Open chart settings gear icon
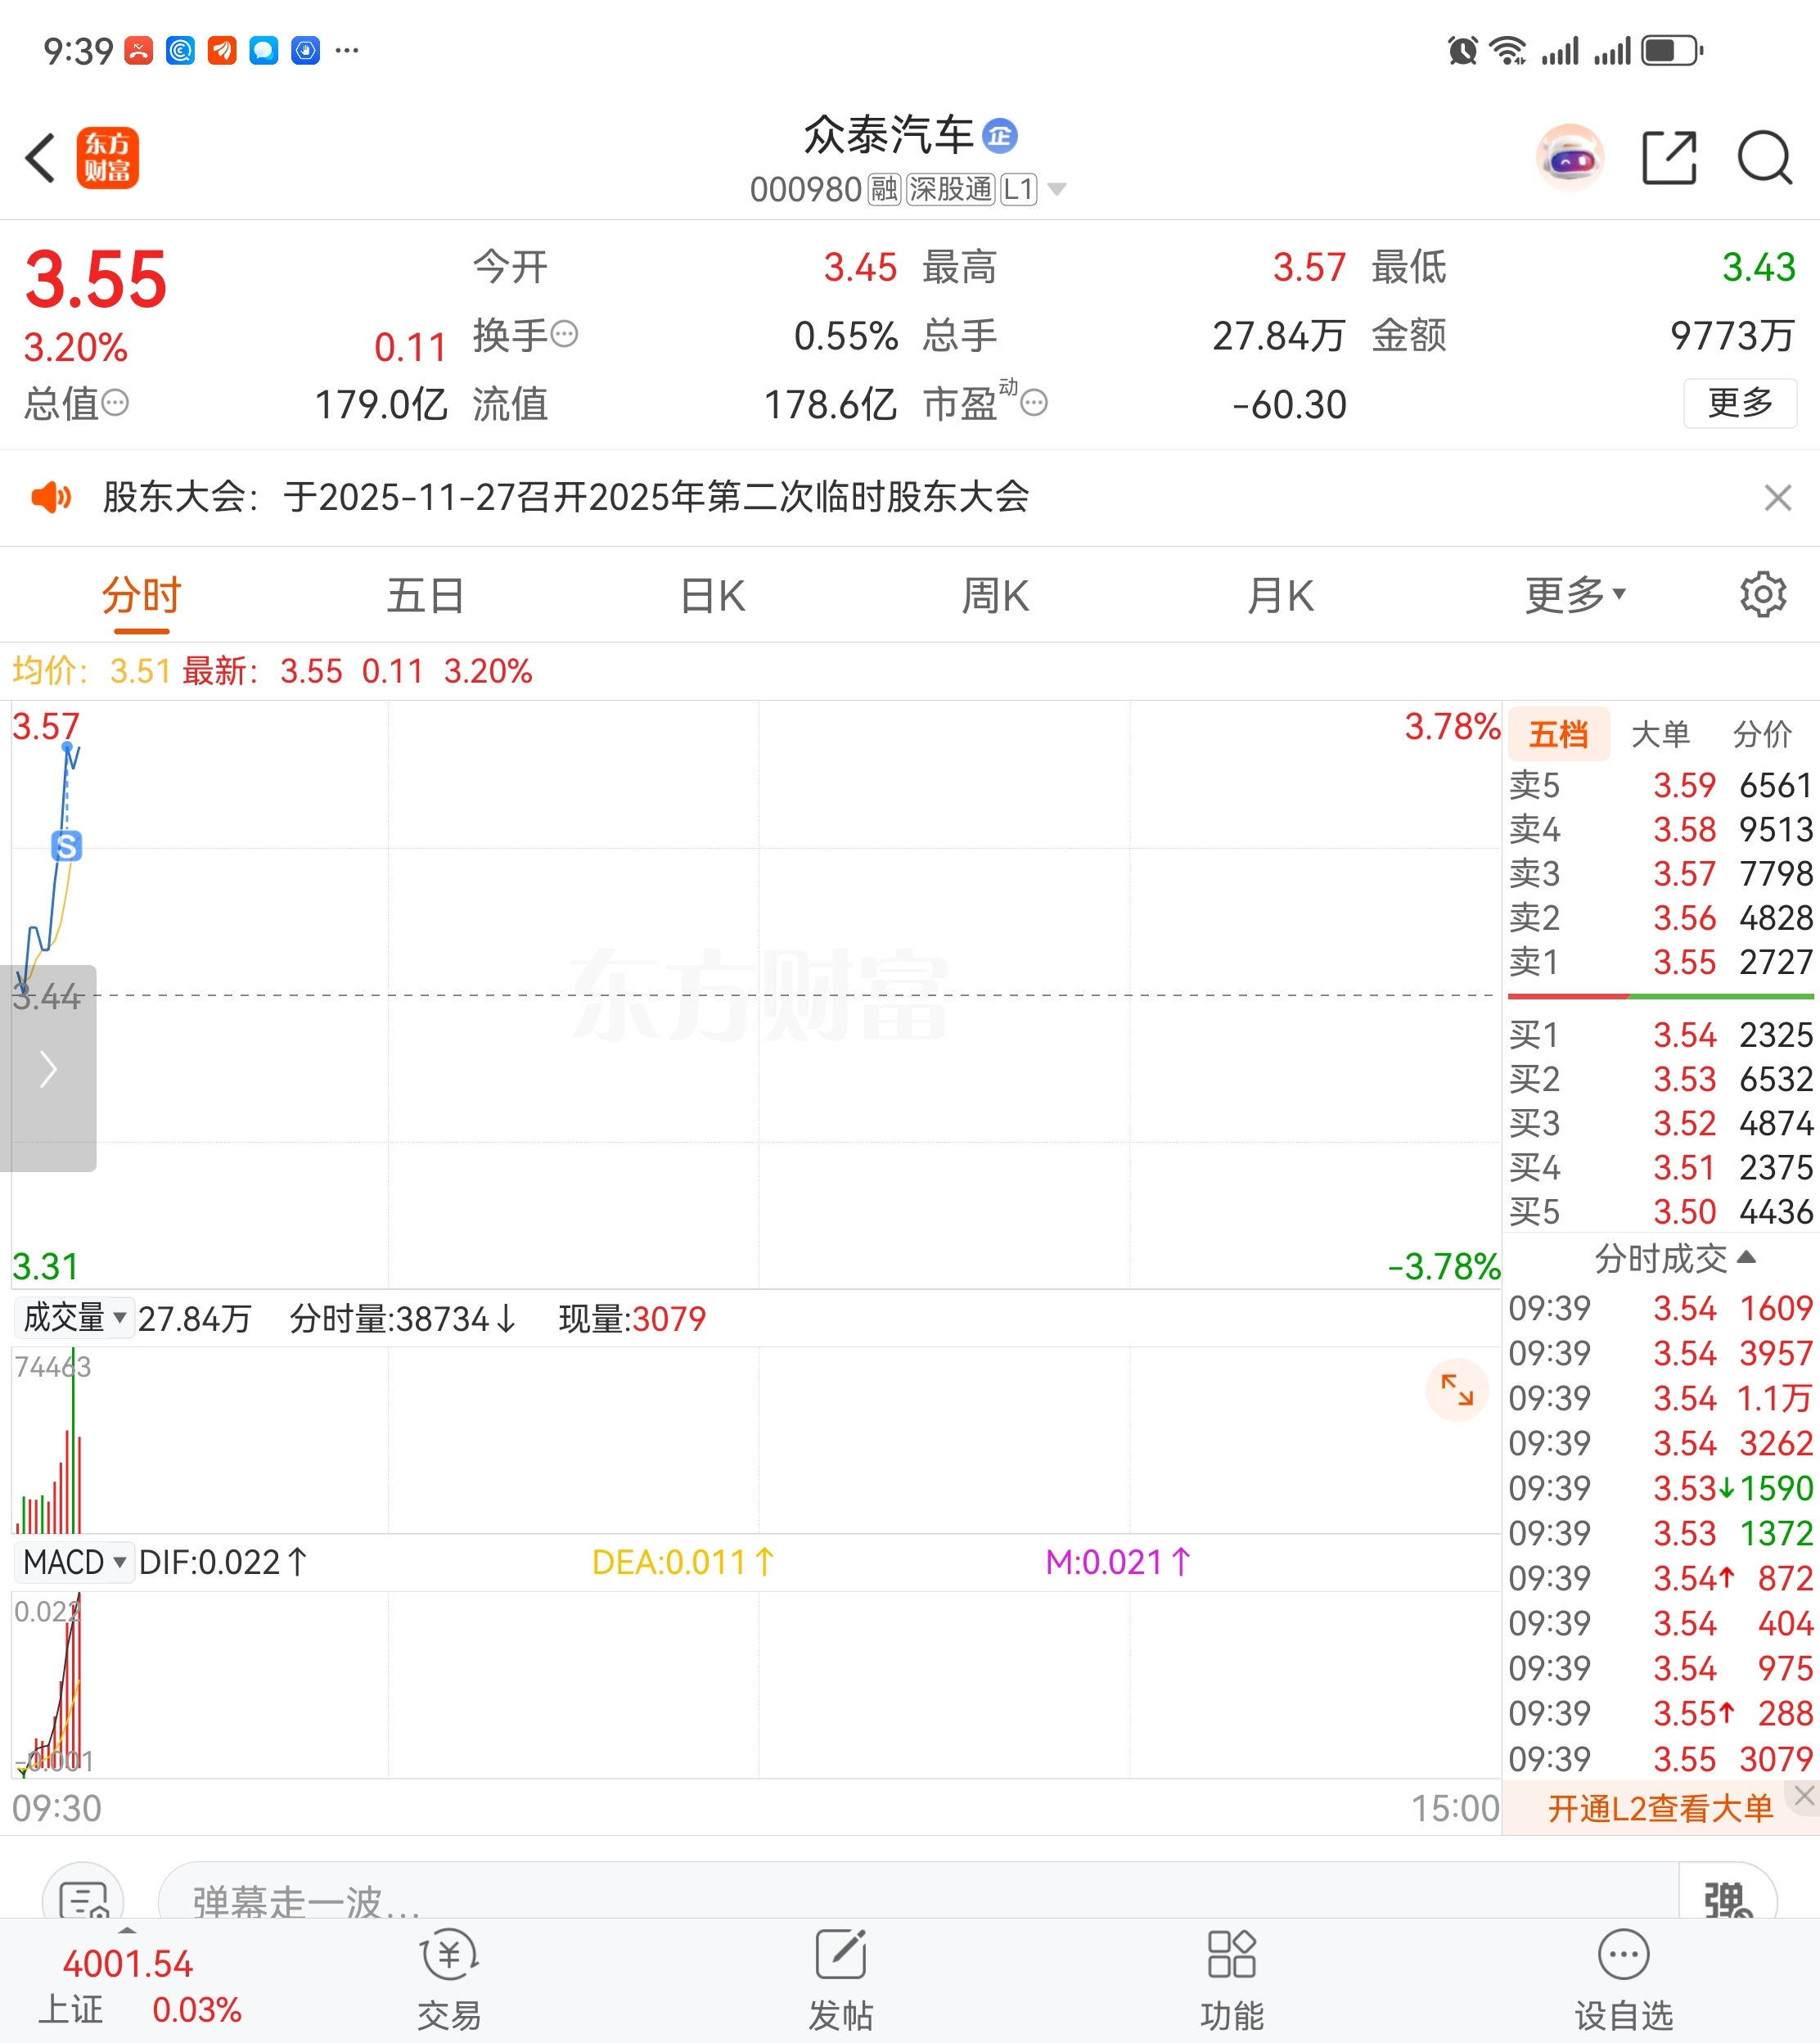 pos(1762,595)
